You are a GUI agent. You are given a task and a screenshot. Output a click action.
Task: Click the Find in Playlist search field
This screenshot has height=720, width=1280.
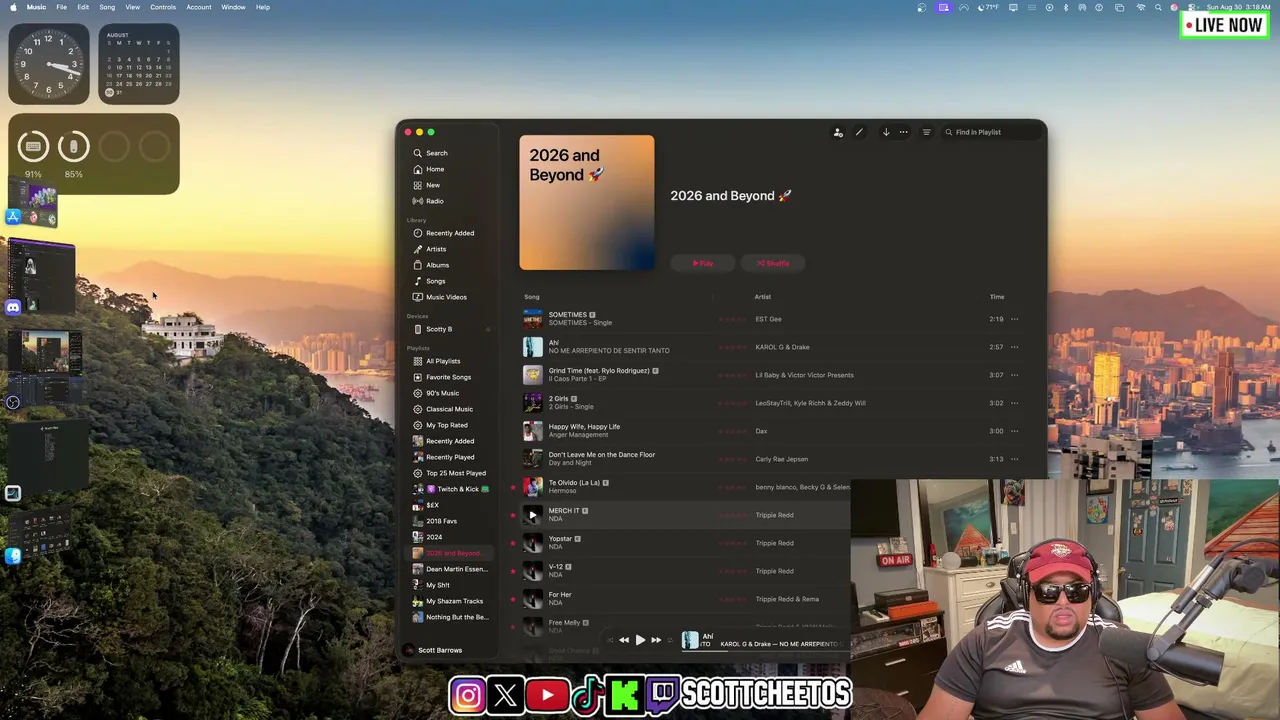click(x=991, y=132)
